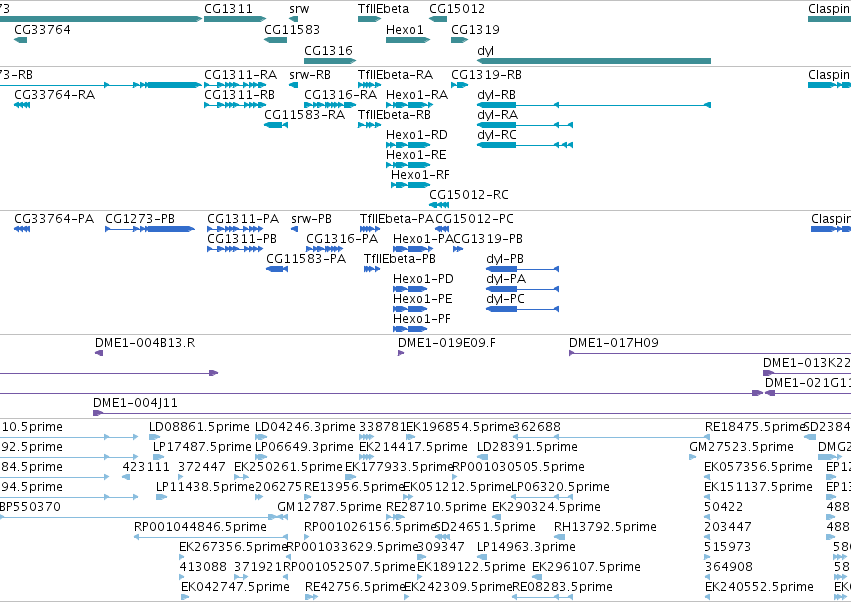Click the RE08283.5prime EST label
Image resolution: width=851 pixels, height=602 pixels.
coord(562,587)
